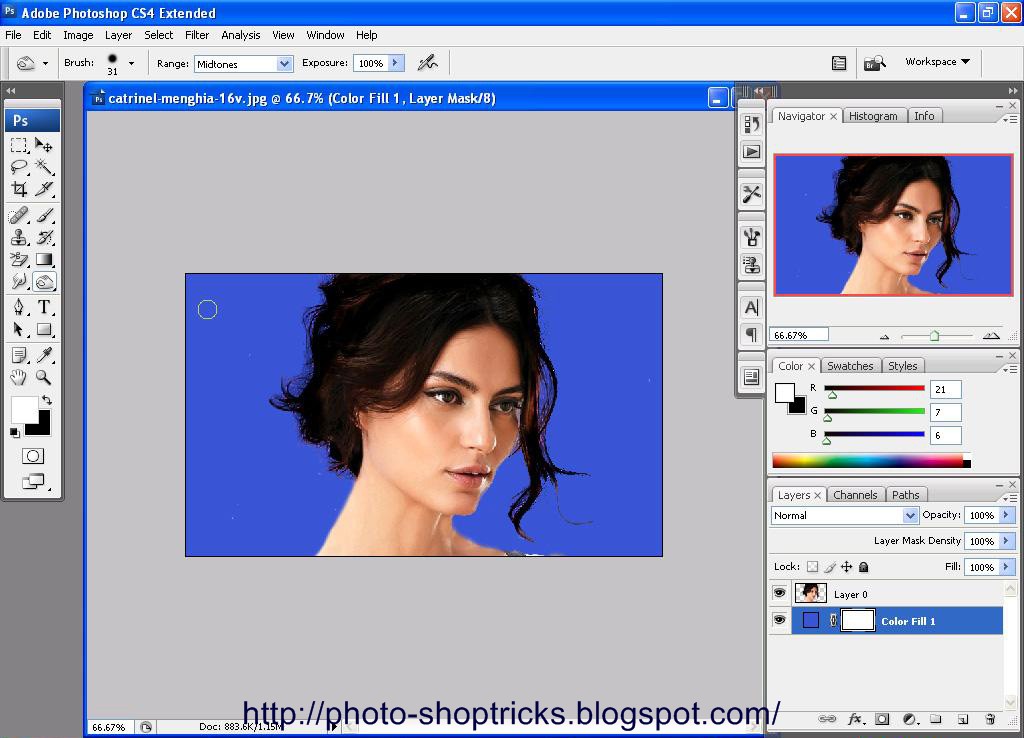Select the Rectangular Marquee tool
Image resolution: width=1024 pixels, height=738 pixels.
(19, 144)
